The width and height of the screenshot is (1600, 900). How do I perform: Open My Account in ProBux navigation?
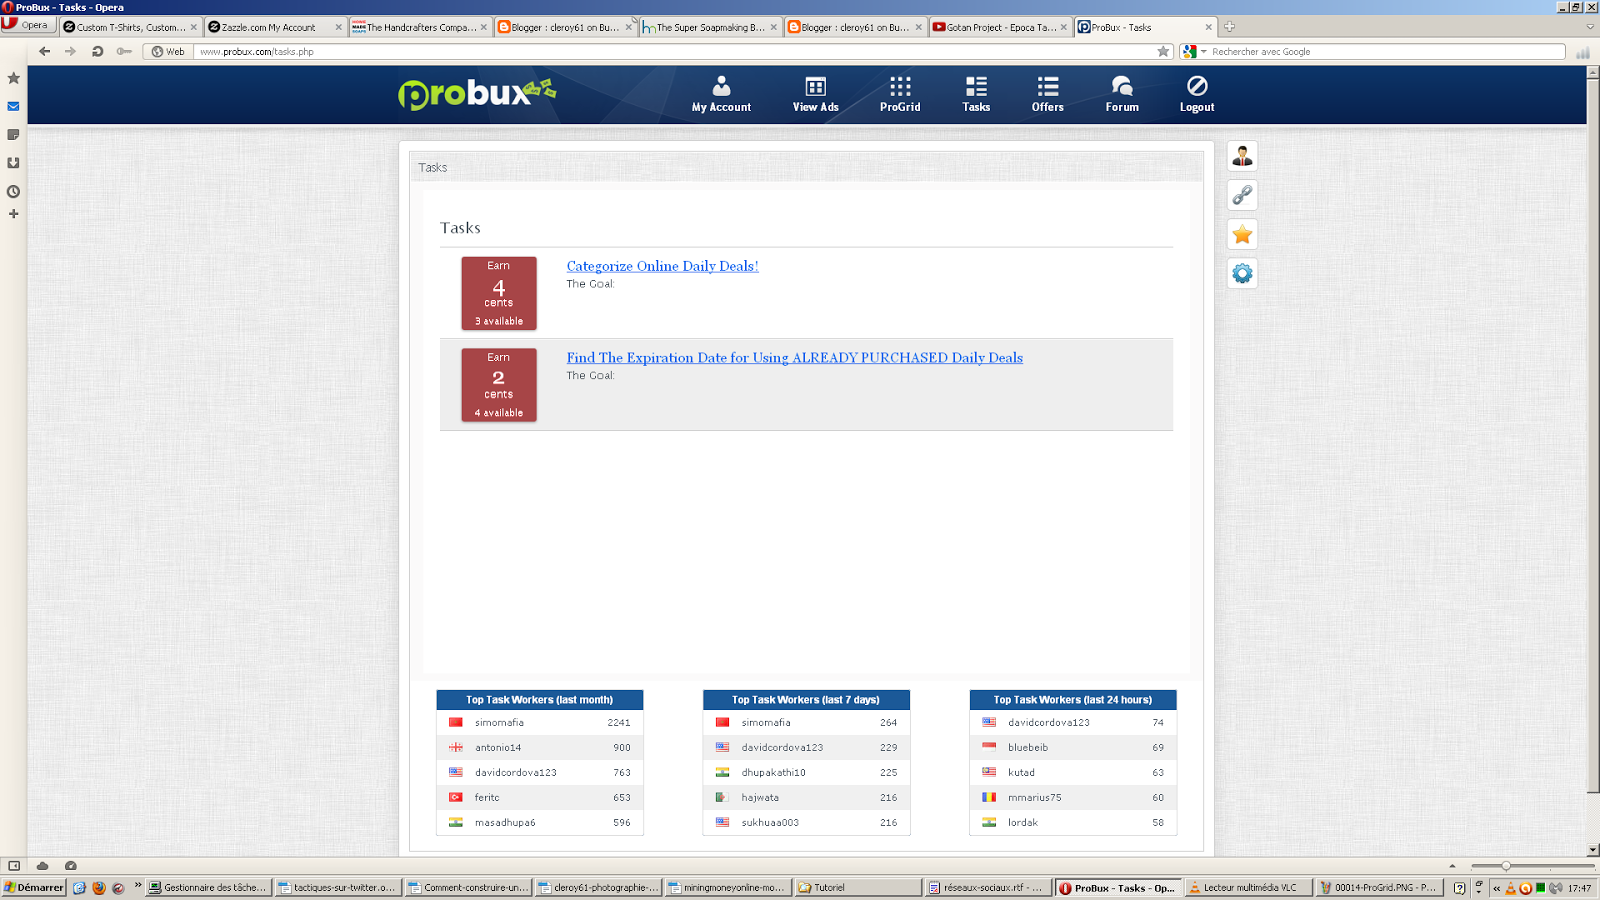click(x=721, y=95)
